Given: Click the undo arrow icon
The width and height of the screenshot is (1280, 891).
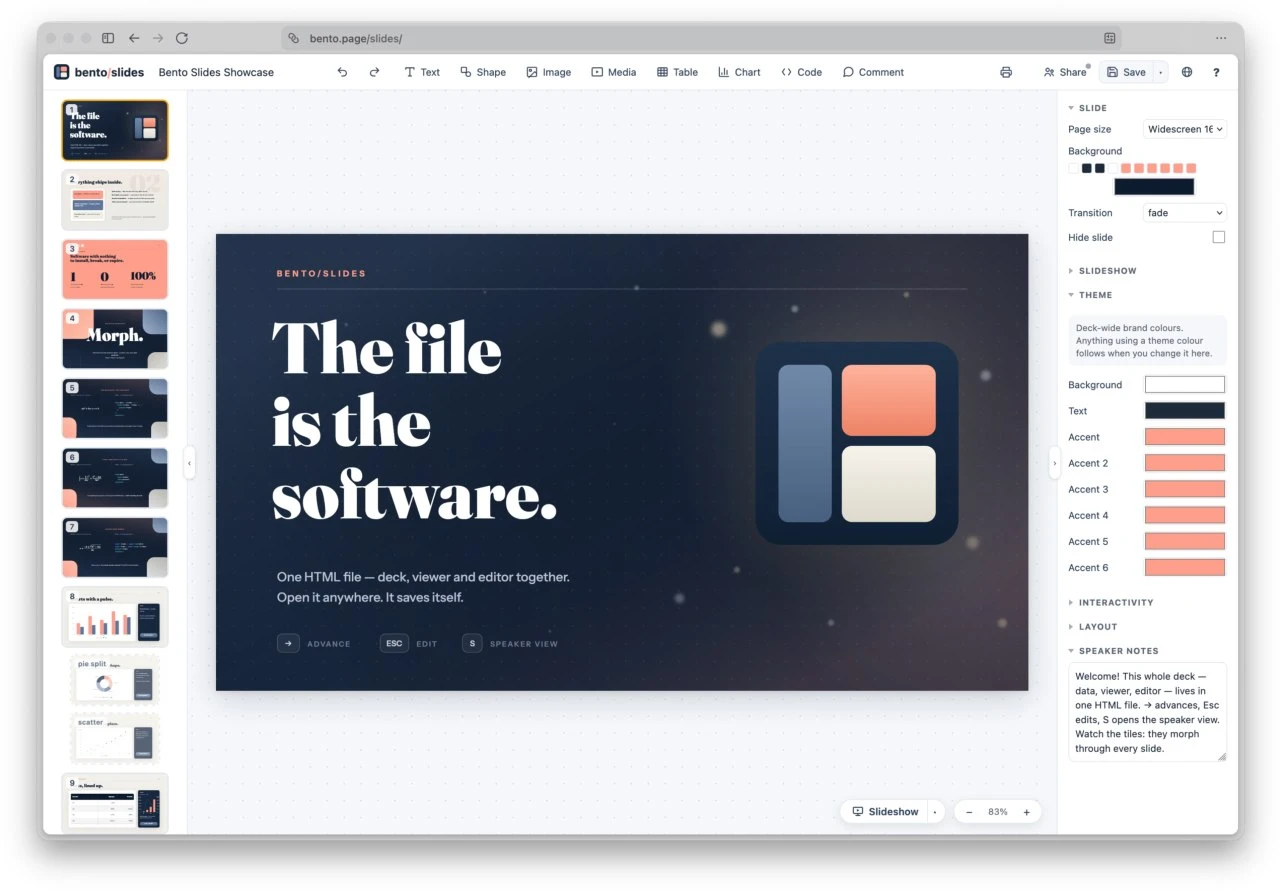Looking at the screenshot, I should 342,72.
